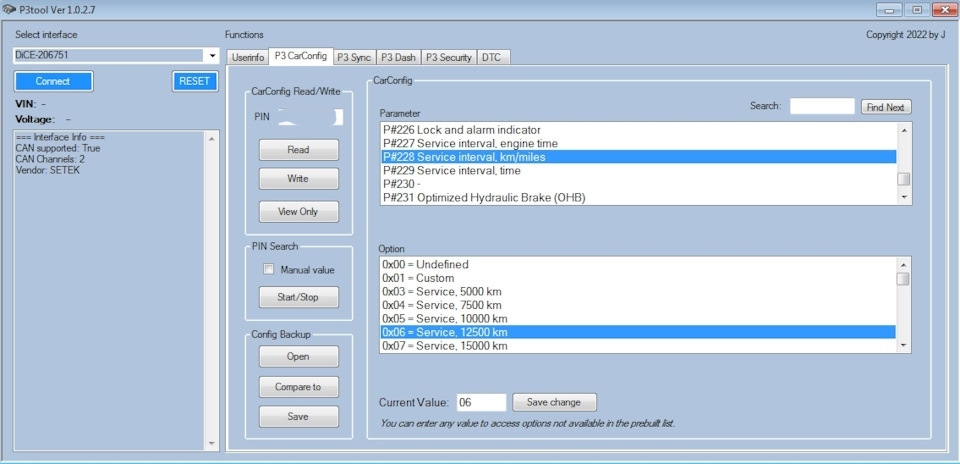Viewport: 960px width, 464px height.
Task: Click the P3tool app icon in title bar
Action: (9, 10)
